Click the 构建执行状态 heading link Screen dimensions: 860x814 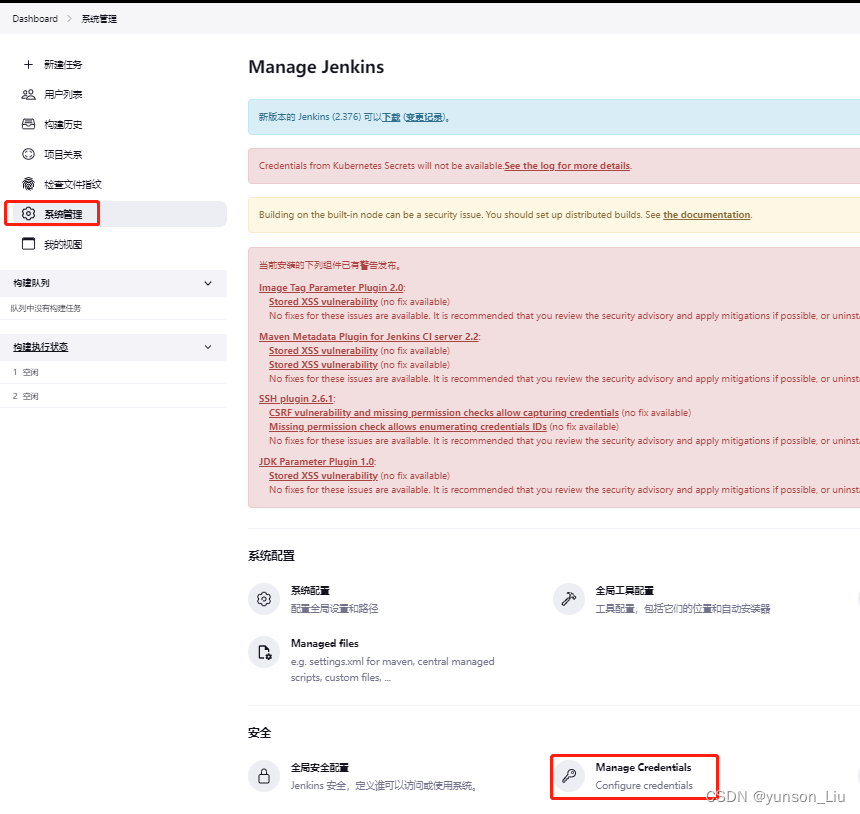click(x=41, y=347)
